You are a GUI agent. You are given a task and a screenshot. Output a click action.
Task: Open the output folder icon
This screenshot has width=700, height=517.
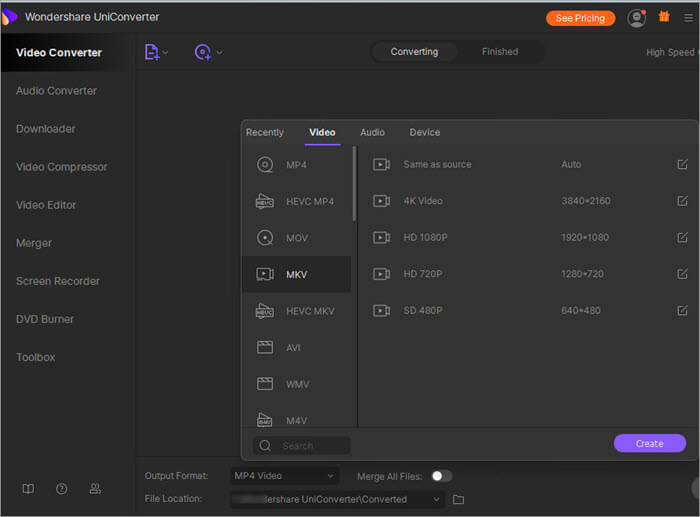[459, 499]
